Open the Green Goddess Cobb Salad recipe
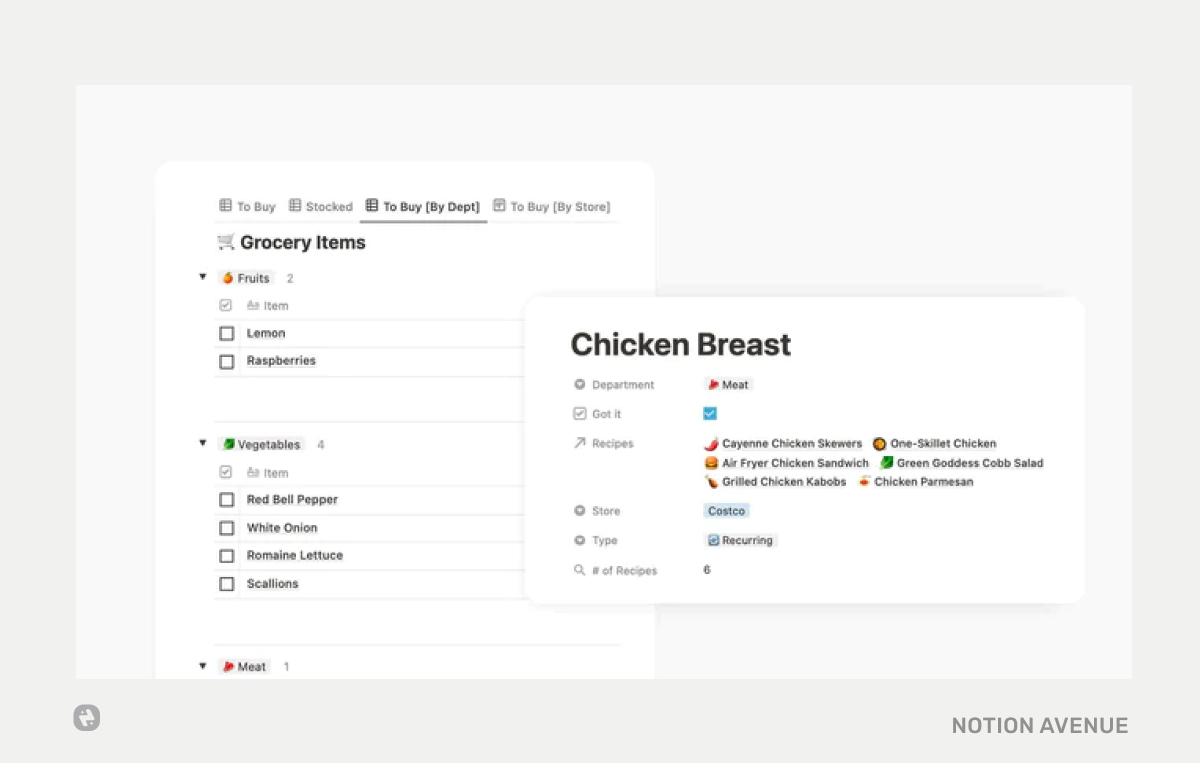 pyautogui.click(x=969, y=463)
